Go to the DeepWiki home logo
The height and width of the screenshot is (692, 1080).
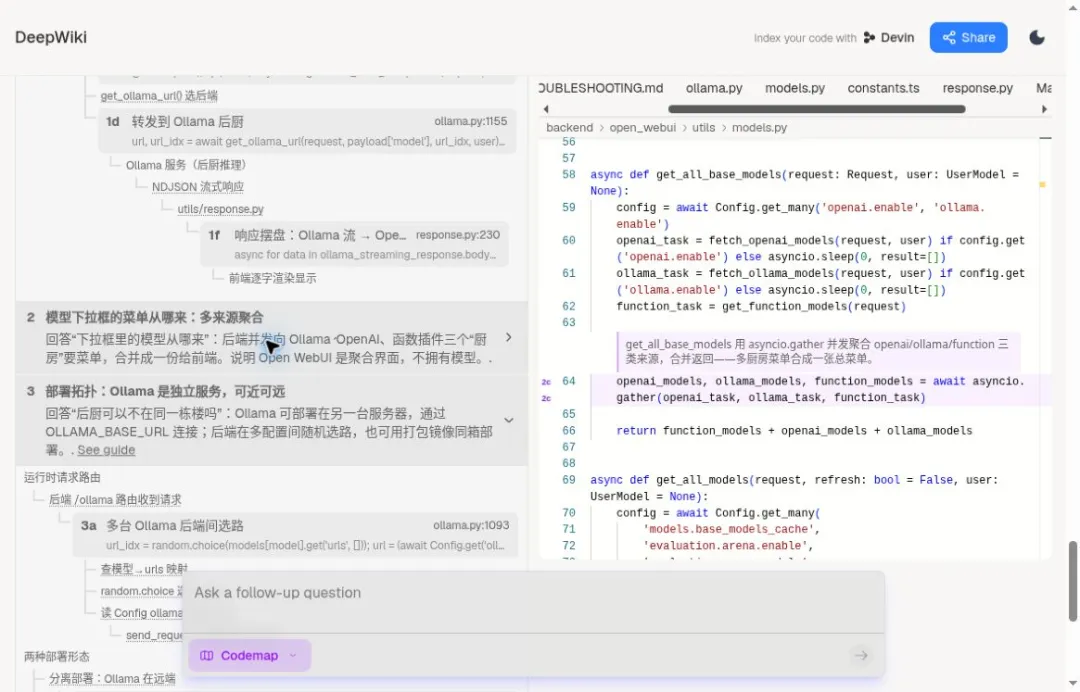51,37
